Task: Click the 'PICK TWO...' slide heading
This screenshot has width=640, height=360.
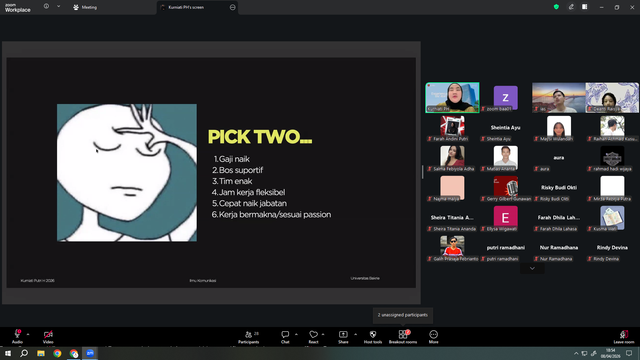Action: [x=260, y=137]
